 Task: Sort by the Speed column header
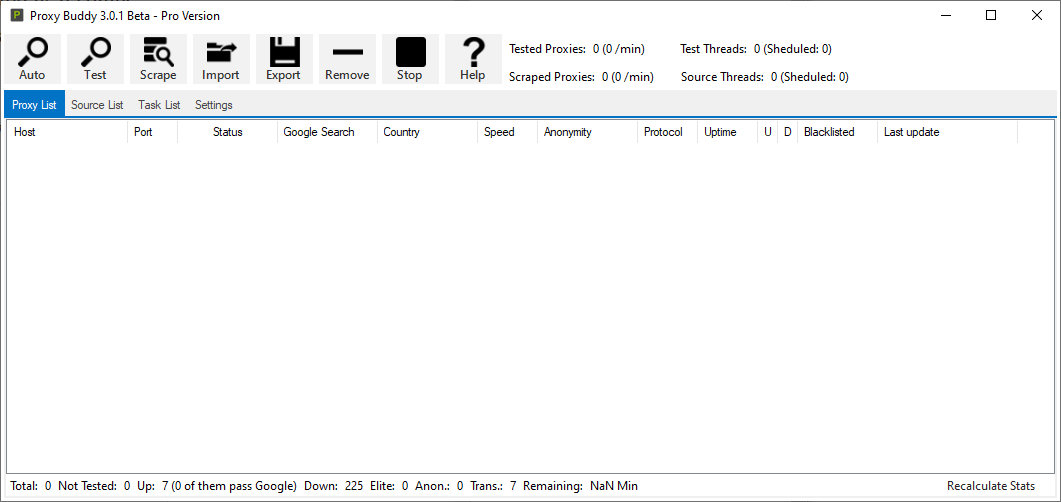pyautogui.click(x=507, y=132)
